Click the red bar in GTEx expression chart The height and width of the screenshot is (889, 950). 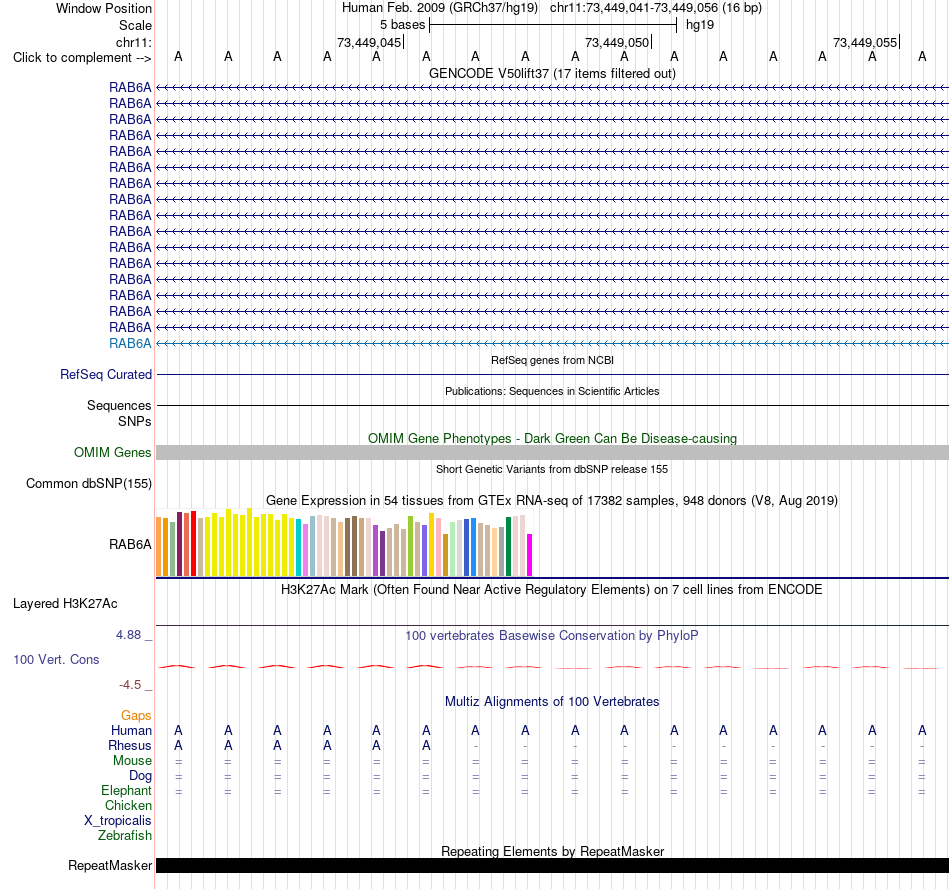tap(193, 543)
